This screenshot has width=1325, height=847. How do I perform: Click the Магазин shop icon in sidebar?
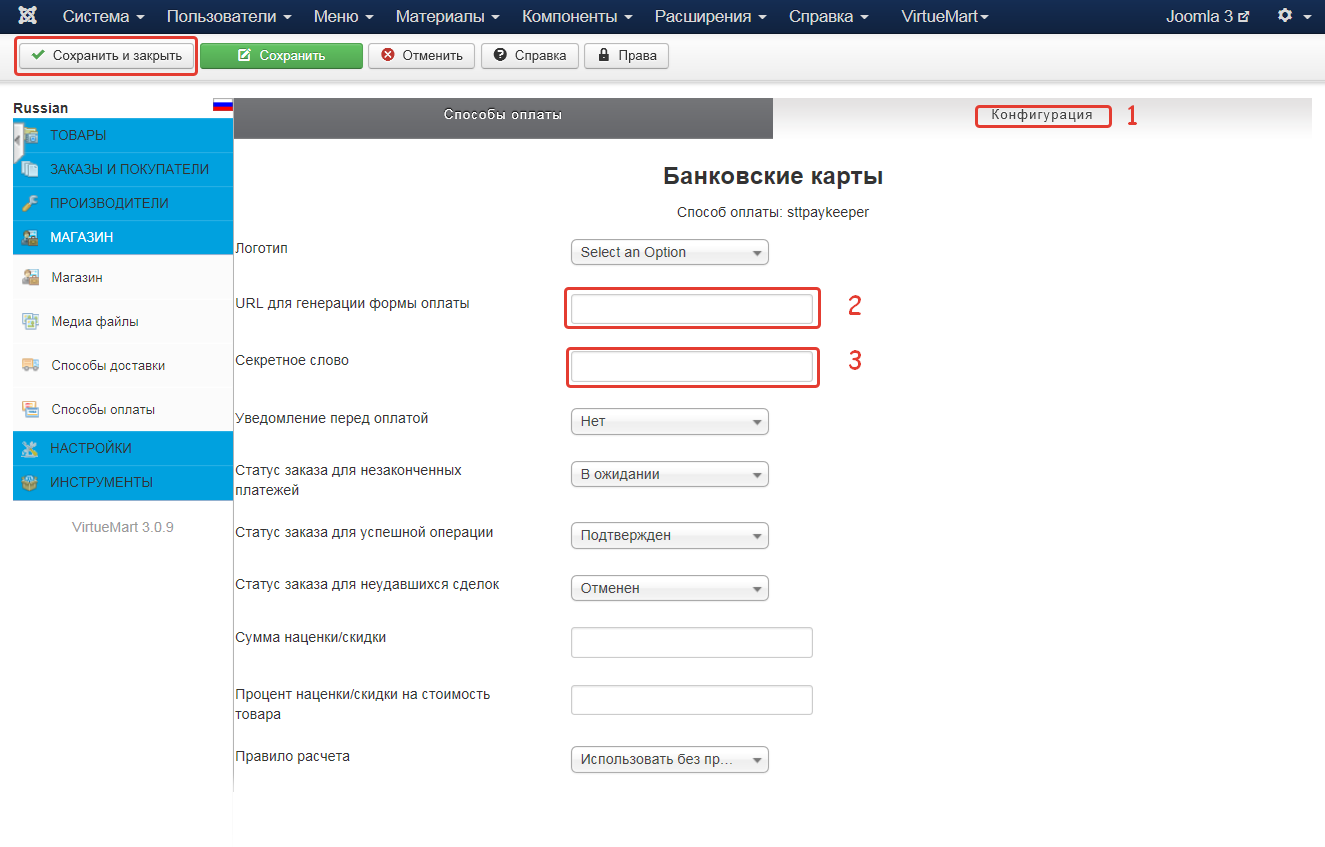30,278
